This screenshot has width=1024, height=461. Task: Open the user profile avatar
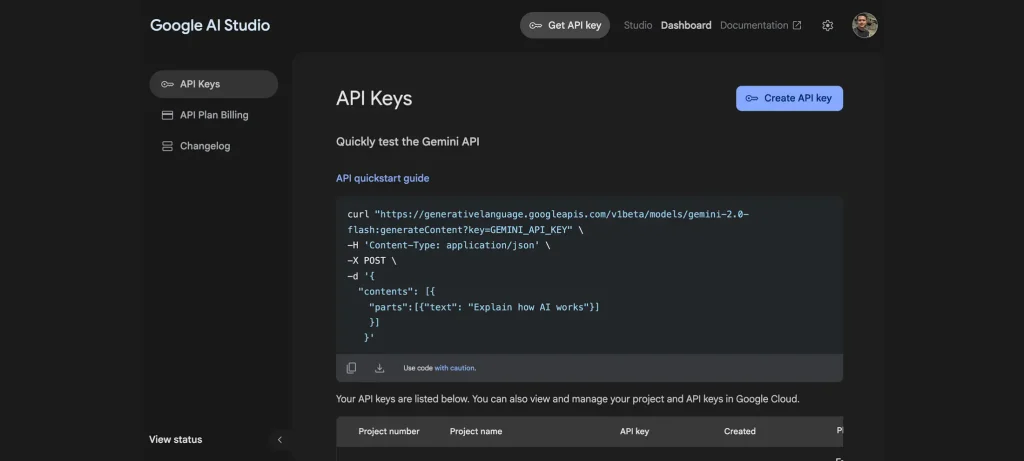[x=864, y=26]
